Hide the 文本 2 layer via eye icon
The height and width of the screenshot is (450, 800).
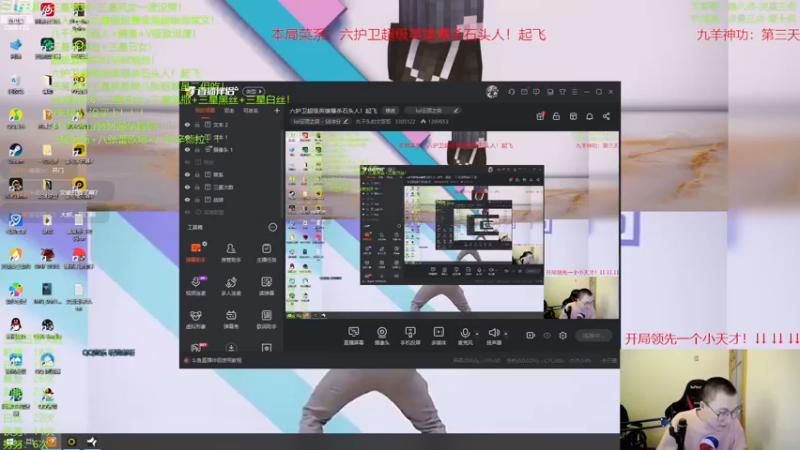click(x=187, y=124)
